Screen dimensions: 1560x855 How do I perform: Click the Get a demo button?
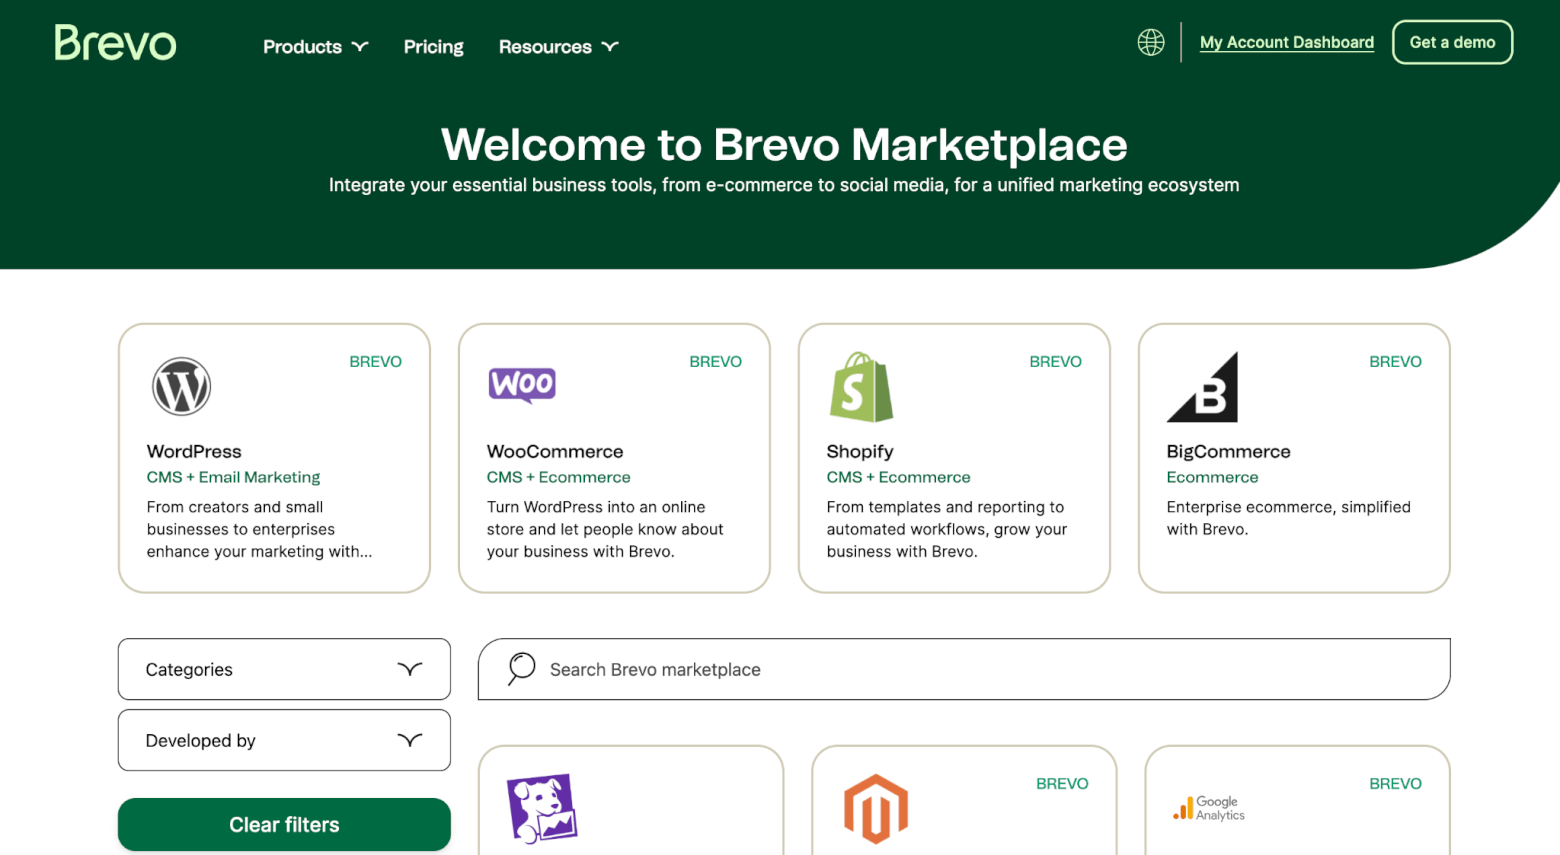[1452, 42]
